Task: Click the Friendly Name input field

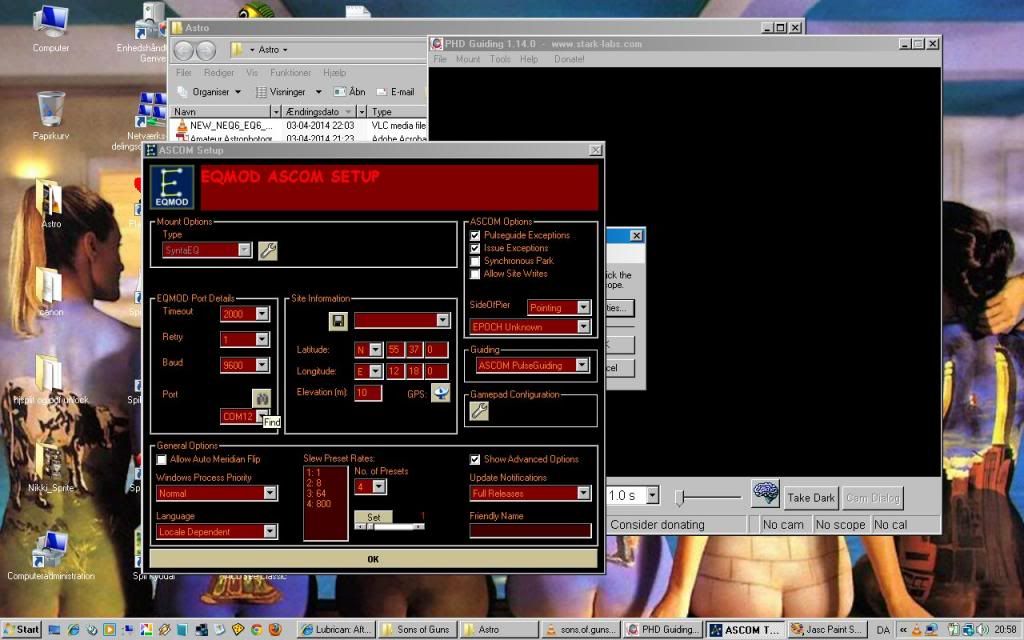Action: click(x=530, y=530)
